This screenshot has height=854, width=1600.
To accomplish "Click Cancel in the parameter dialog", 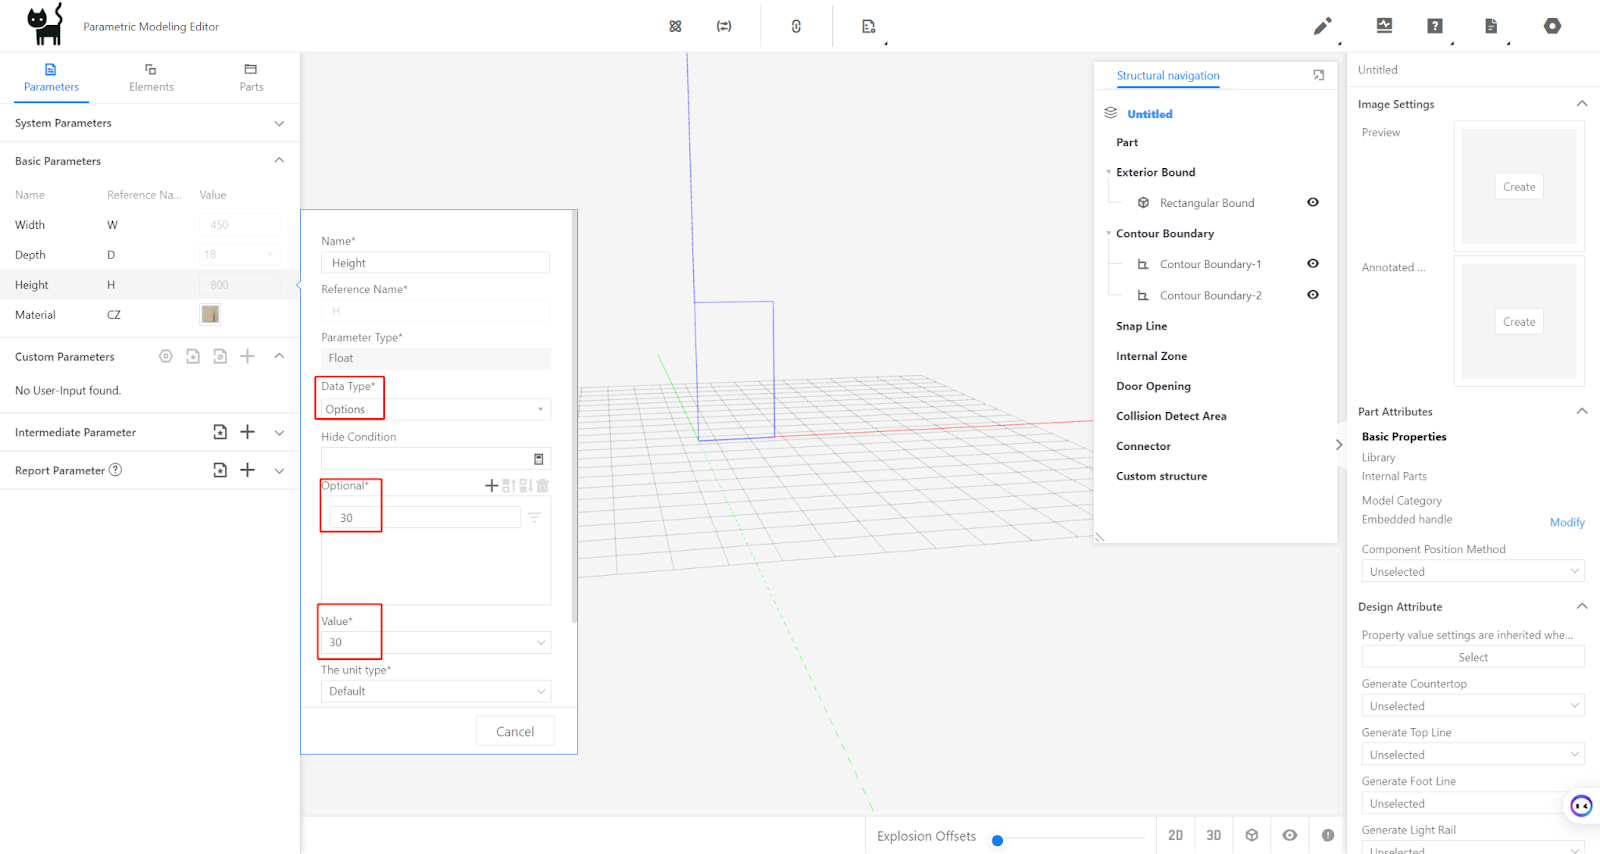I will tap(515, 732).
